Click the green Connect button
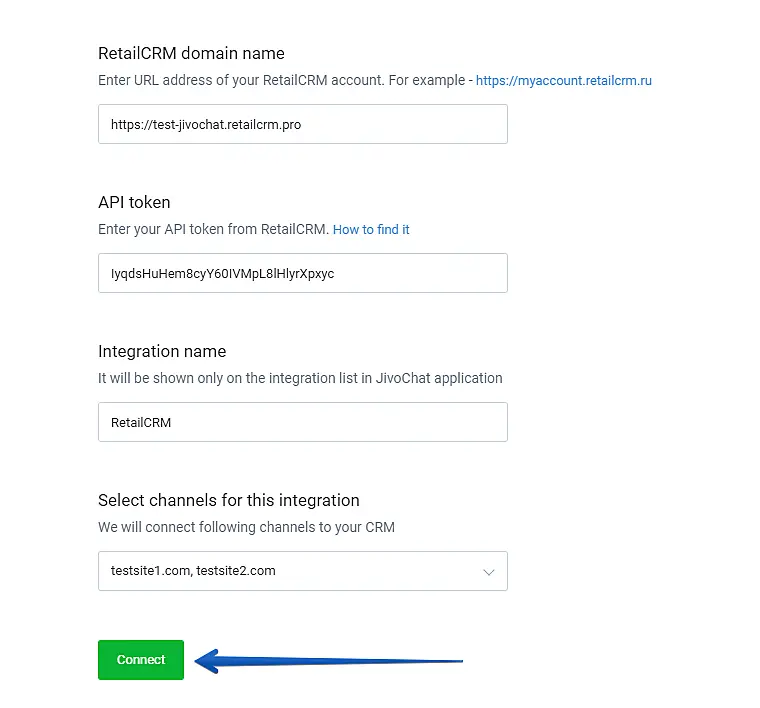Image resolution: width=760 pixels, height=708 pixels. 141,660
